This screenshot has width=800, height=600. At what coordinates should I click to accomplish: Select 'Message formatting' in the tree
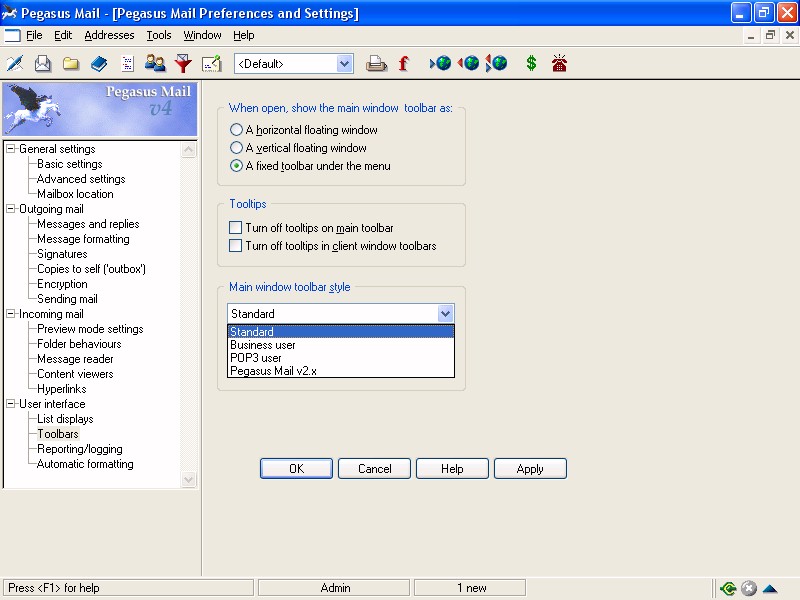click(84, 239)
